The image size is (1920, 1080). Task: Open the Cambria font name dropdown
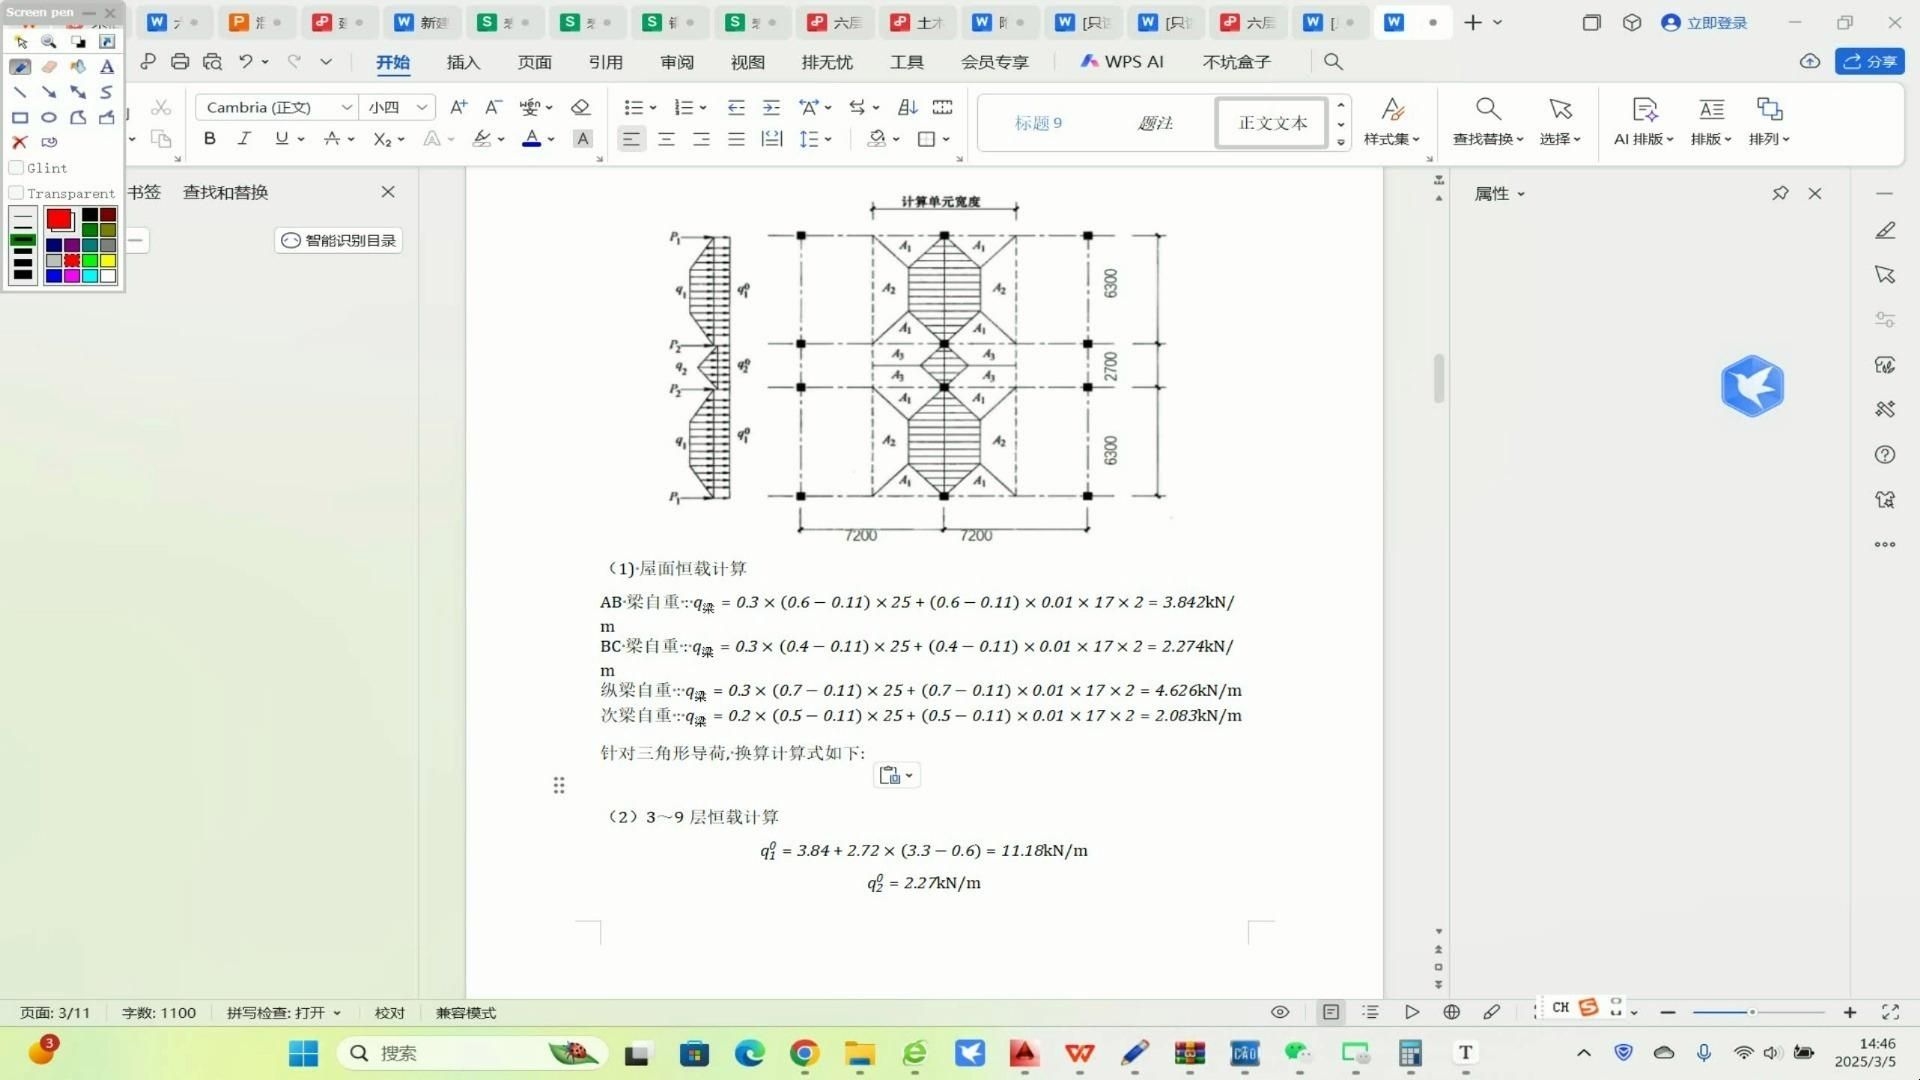[346, 107]
